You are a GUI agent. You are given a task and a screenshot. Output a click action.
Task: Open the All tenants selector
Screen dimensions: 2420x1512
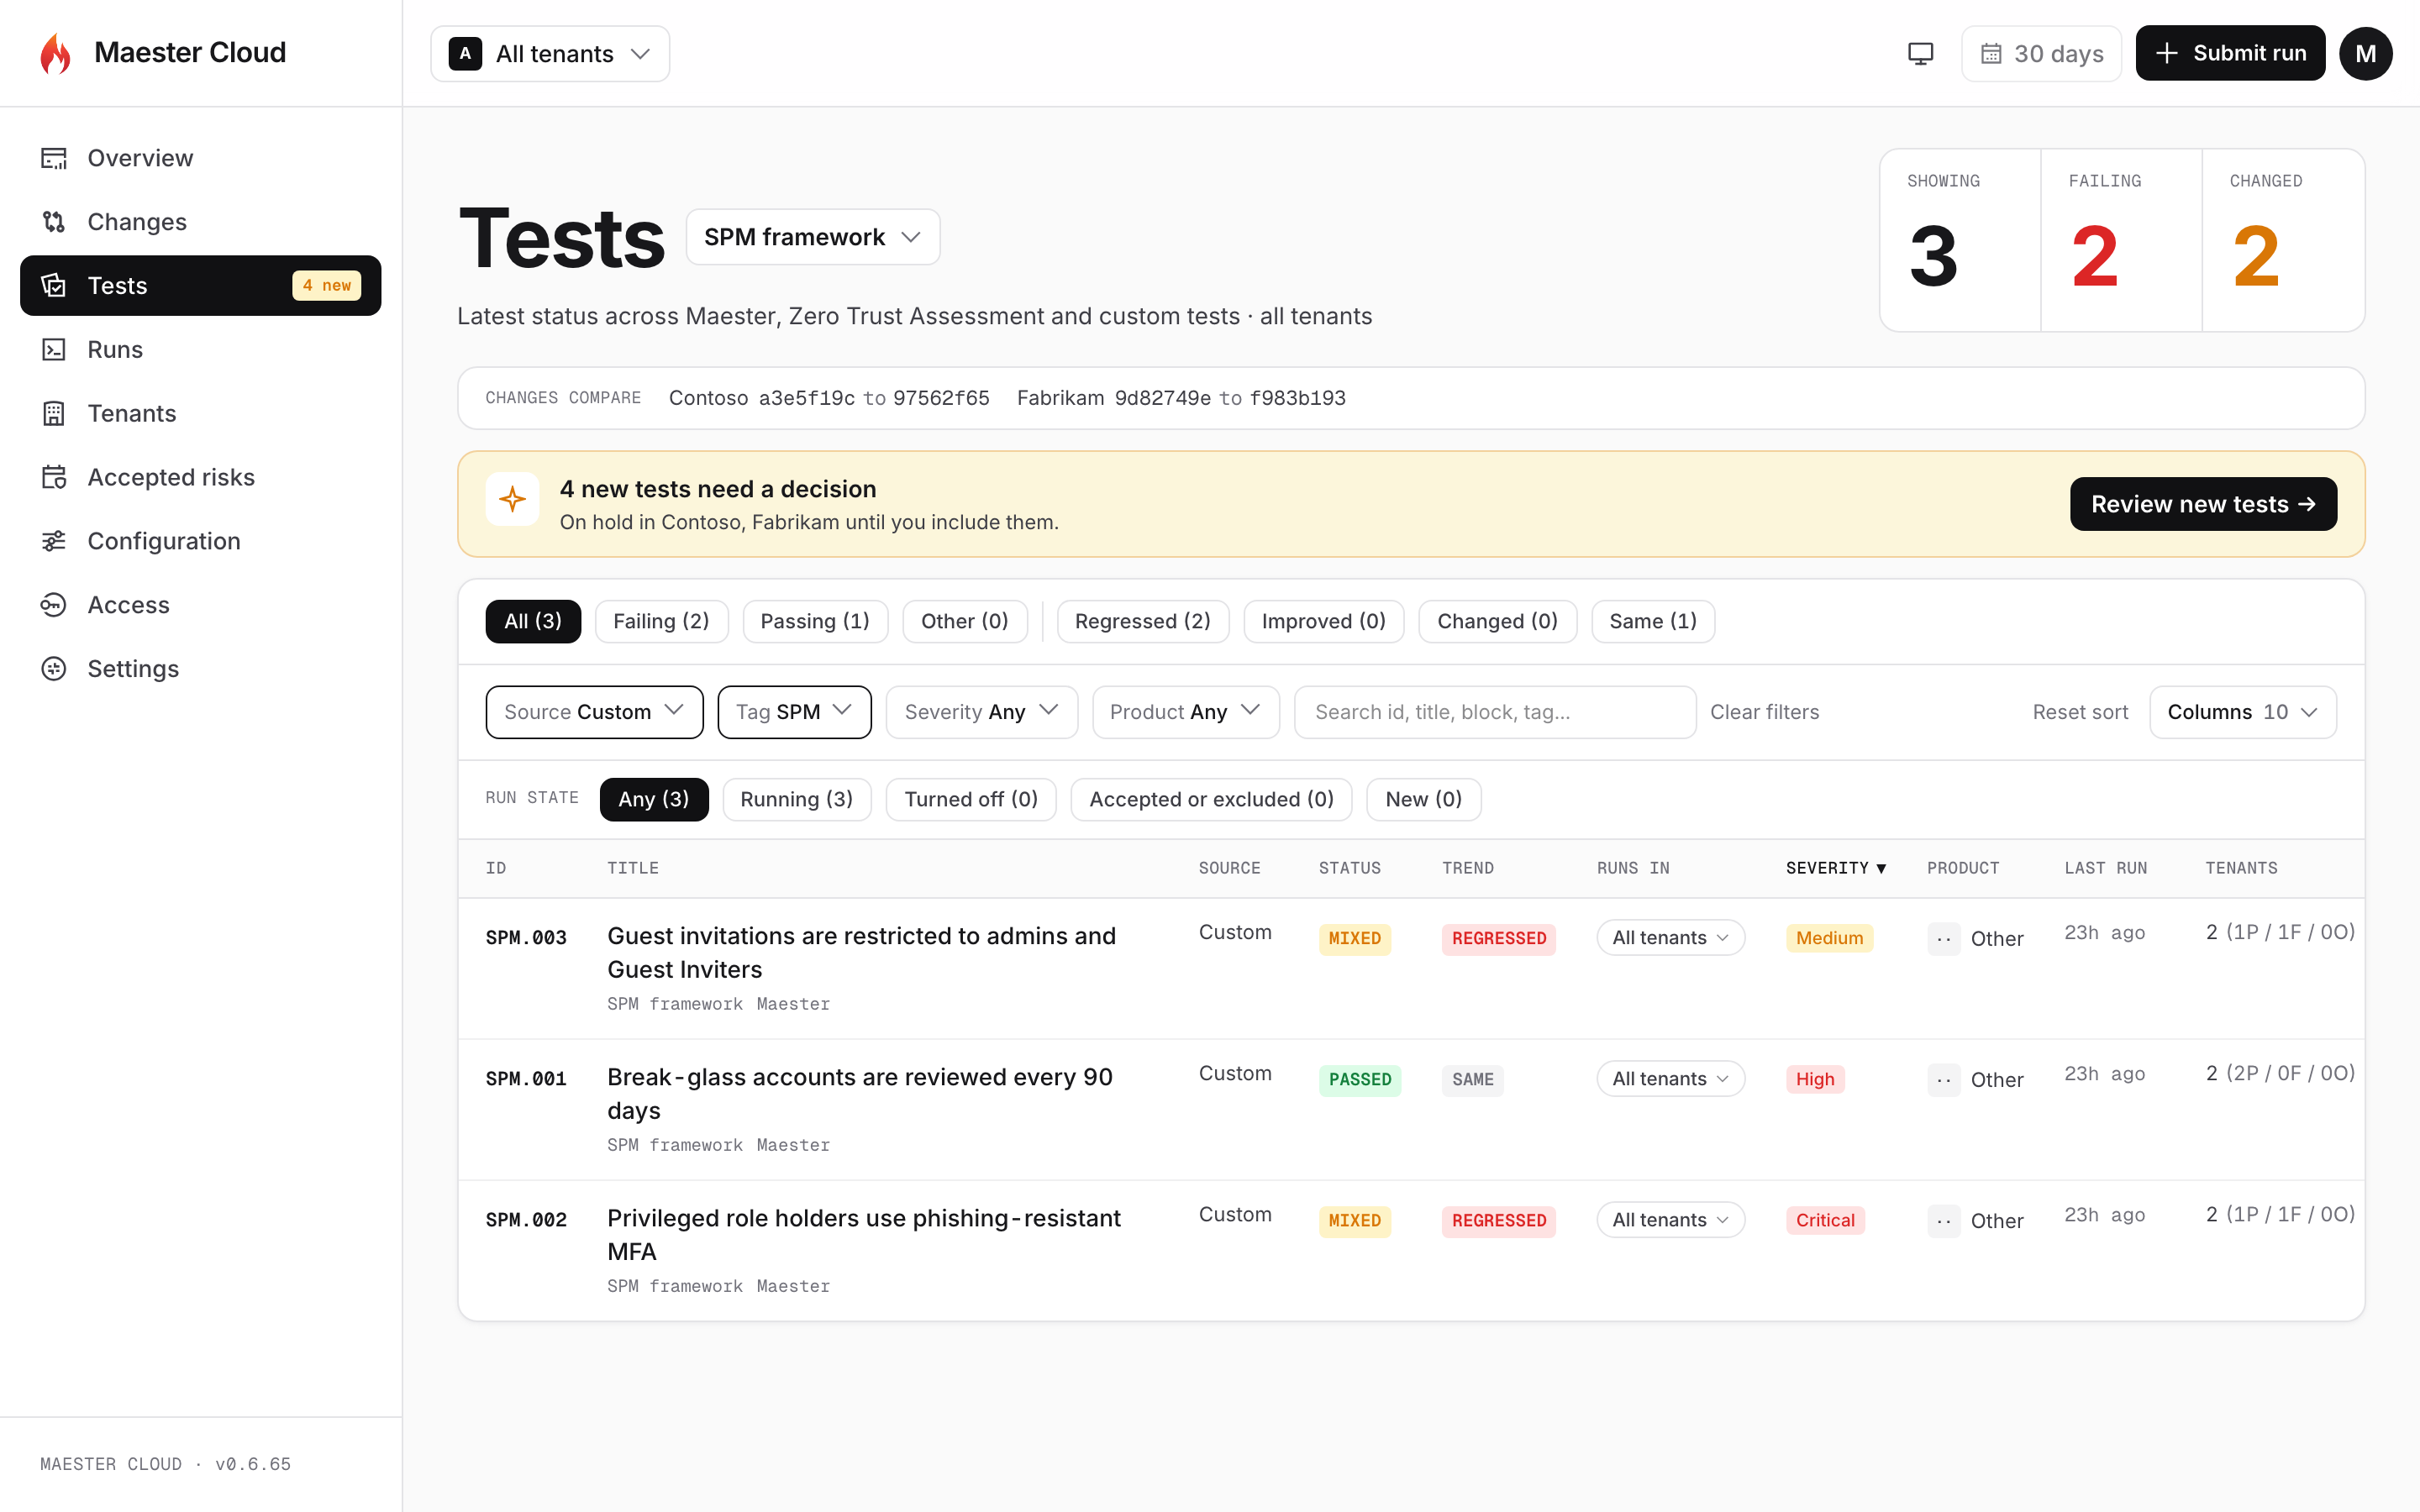pos(550,54)
